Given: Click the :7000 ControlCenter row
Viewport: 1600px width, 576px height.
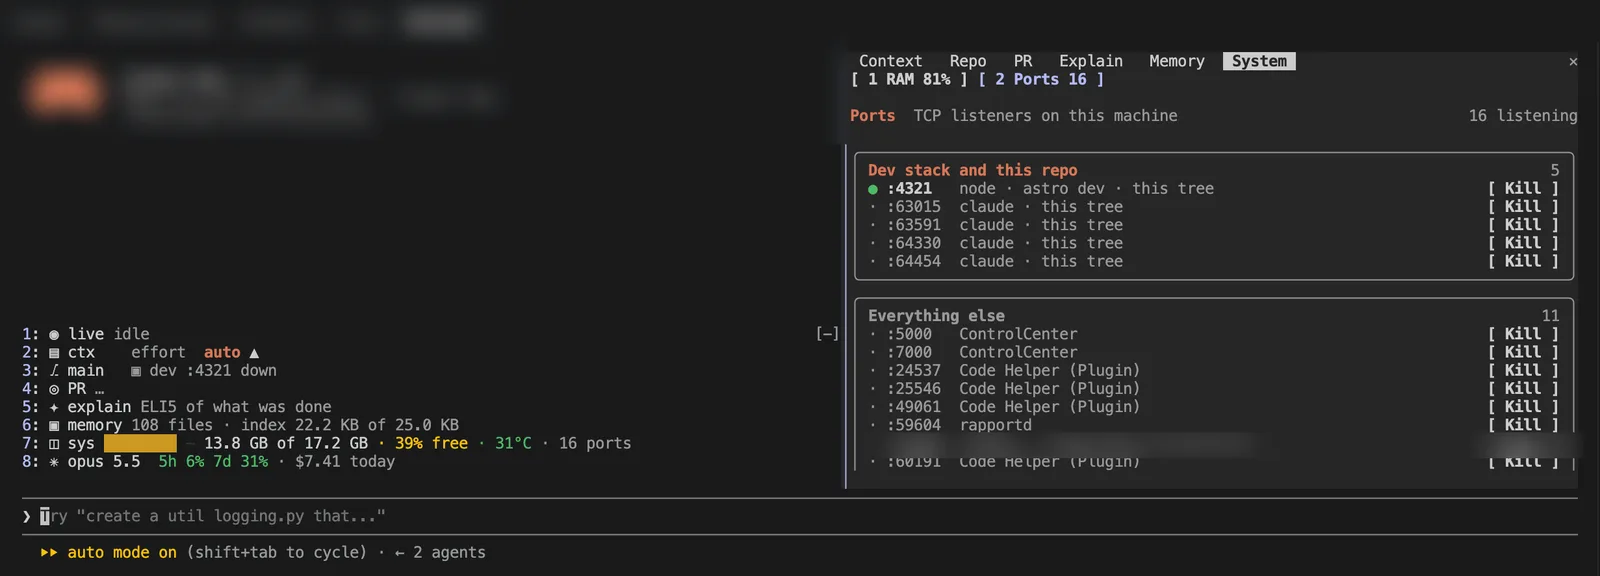Looking at the screenshot, I should click(x=1214, y=352).
